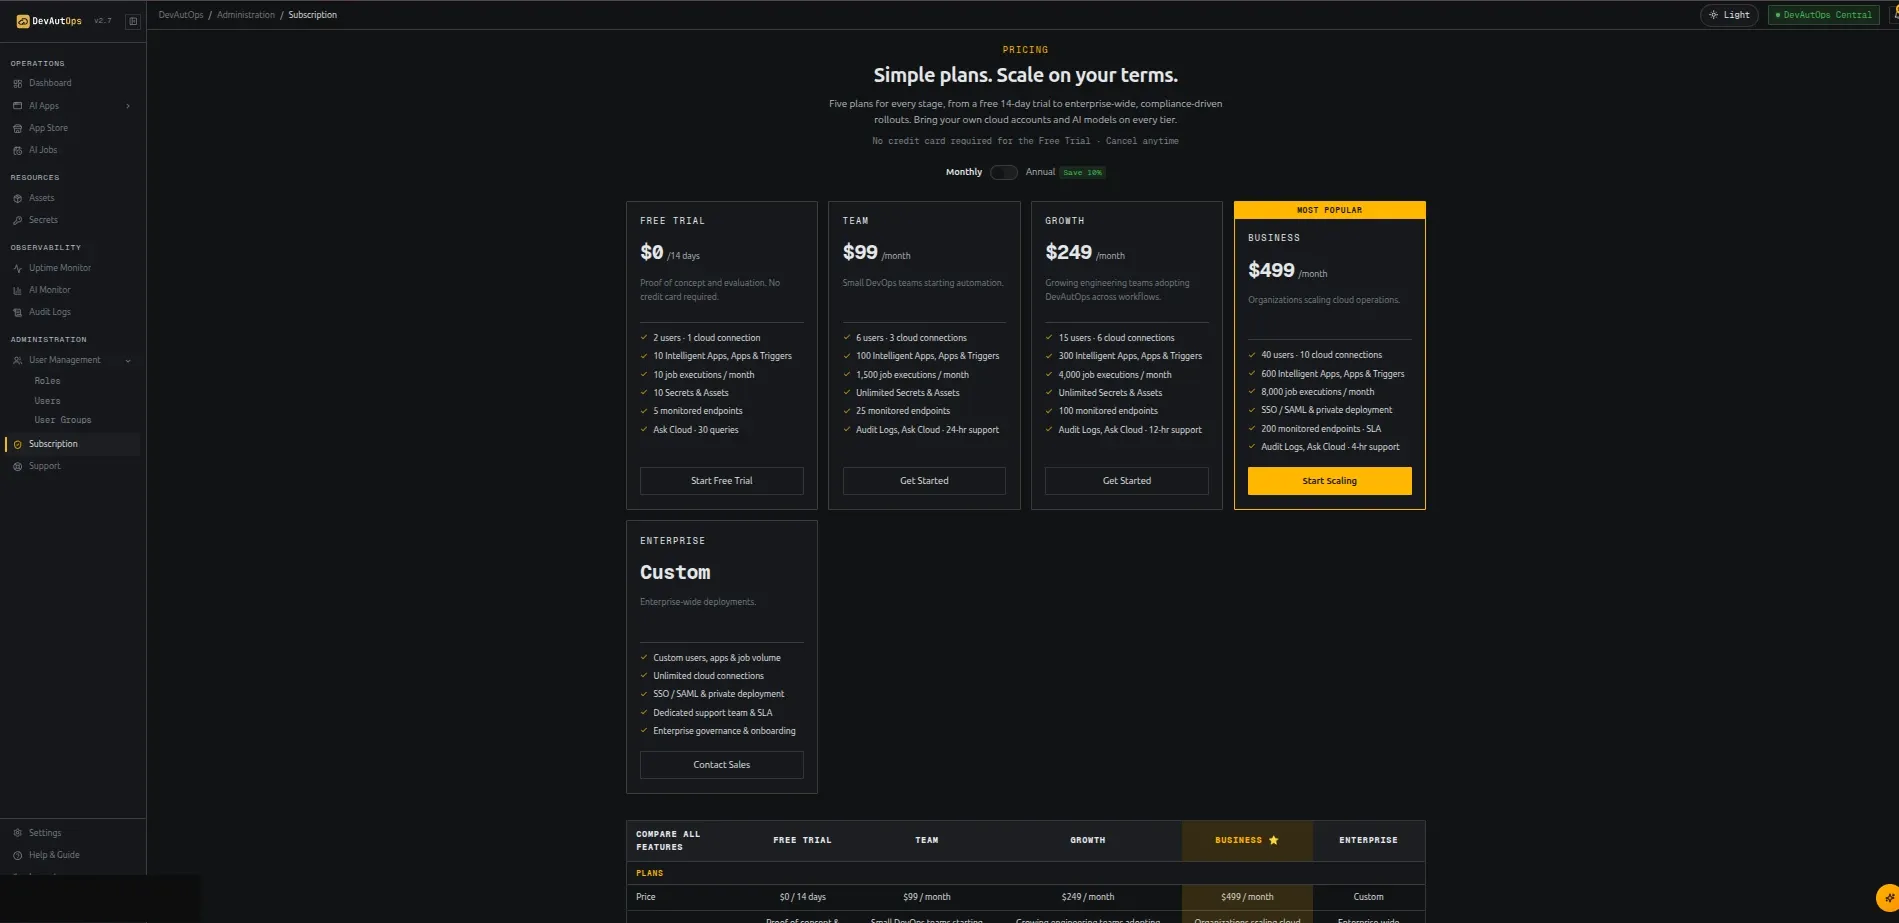The image size is (1899, 923).
Task: Click Start Free Trial button
Action: click(x=721, y=481)
